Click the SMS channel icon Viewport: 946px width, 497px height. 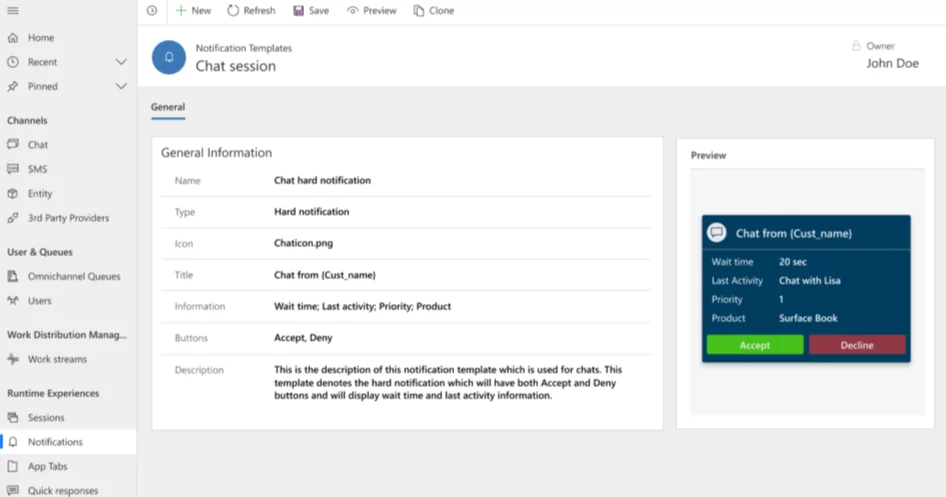(x=13, y=169)
